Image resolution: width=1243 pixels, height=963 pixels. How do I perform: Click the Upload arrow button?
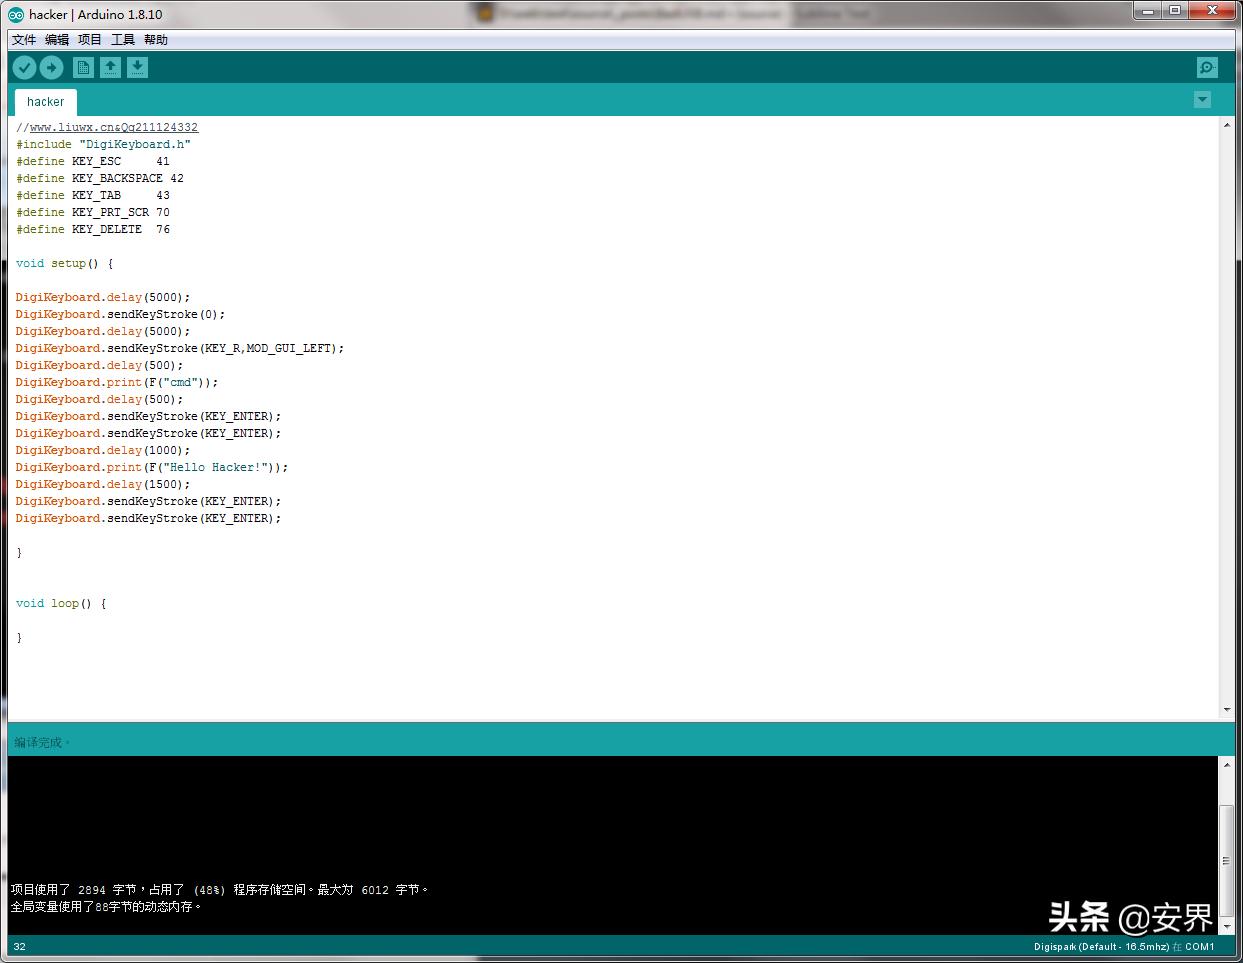52,67
